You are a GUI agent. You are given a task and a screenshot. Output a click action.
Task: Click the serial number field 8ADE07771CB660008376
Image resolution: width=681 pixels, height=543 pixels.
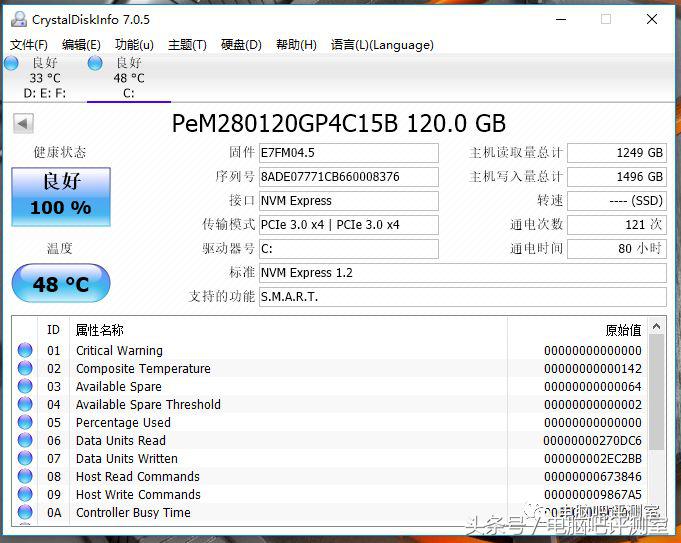click(x=349, y=177)
